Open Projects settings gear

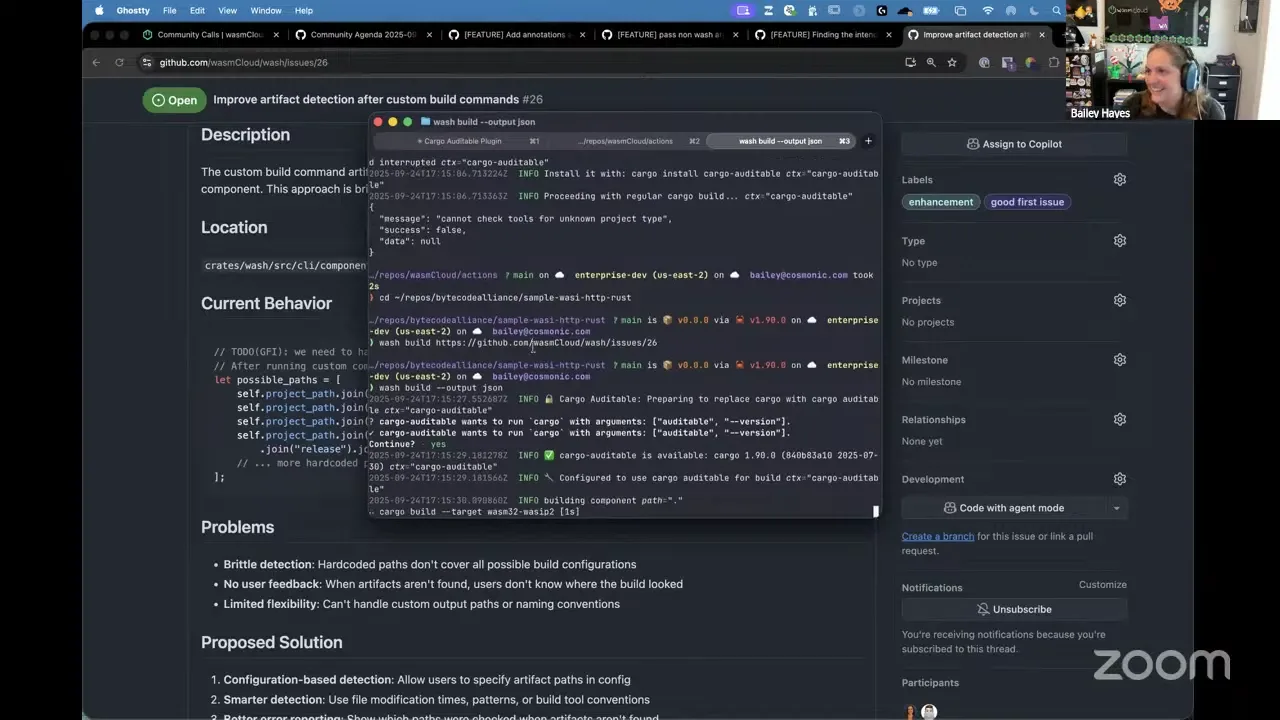point(1120,300)
